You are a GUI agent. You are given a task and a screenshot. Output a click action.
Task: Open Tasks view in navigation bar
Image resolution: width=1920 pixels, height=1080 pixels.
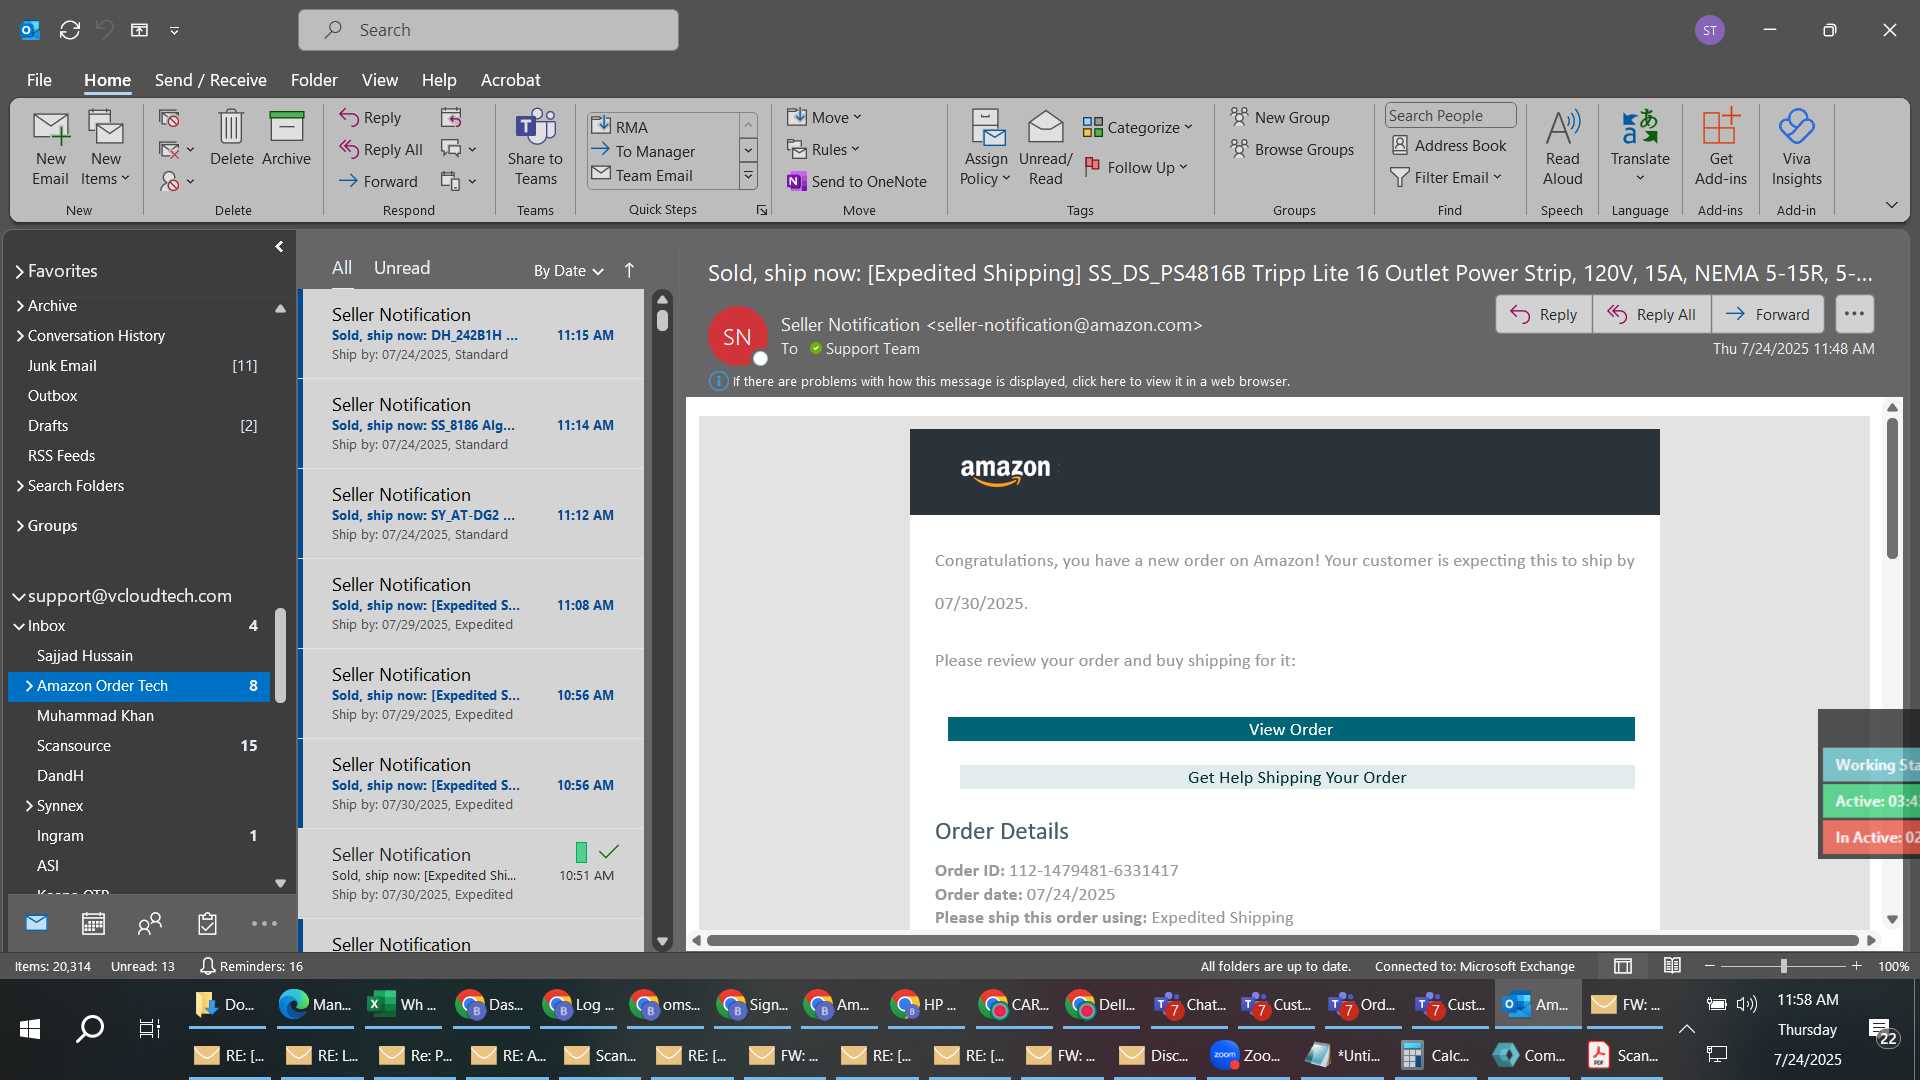pos(207,923)
